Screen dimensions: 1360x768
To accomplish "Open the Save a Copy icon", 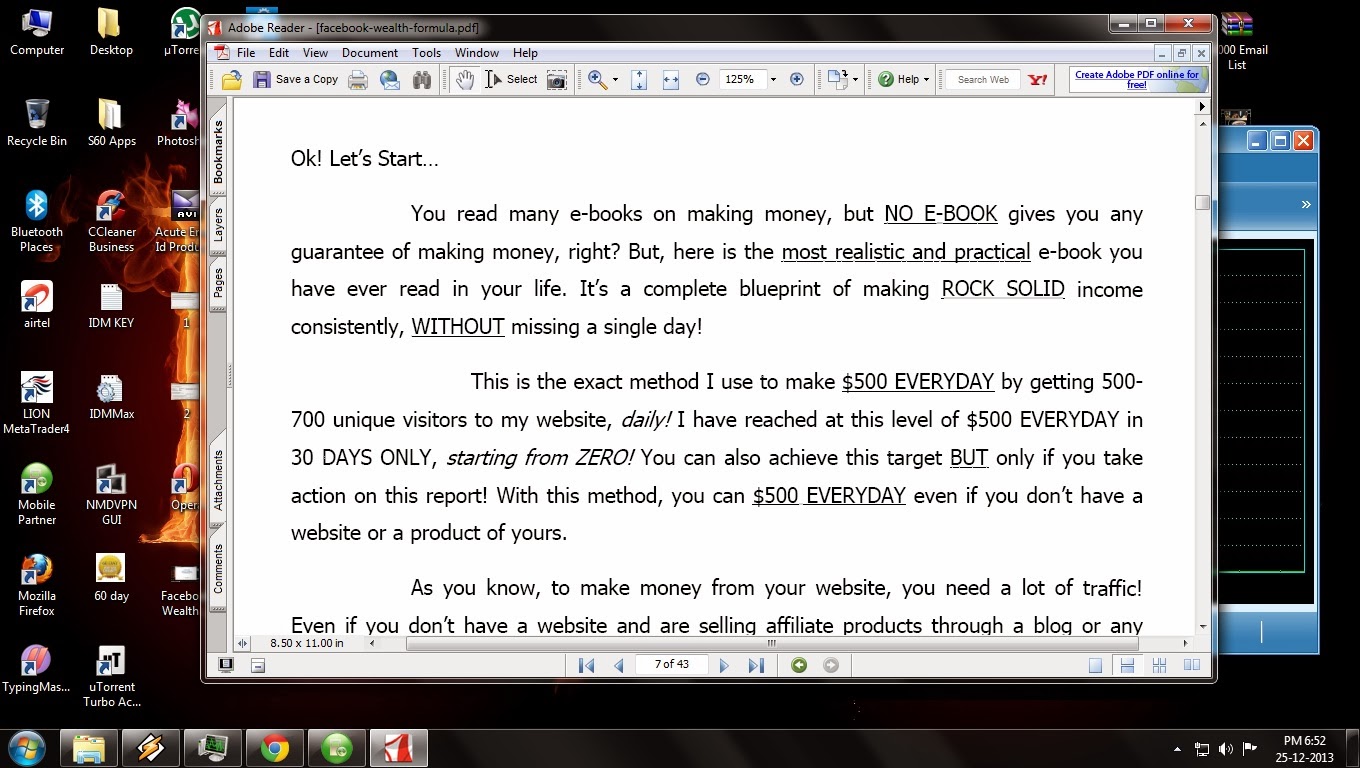I will coord(262,79).
